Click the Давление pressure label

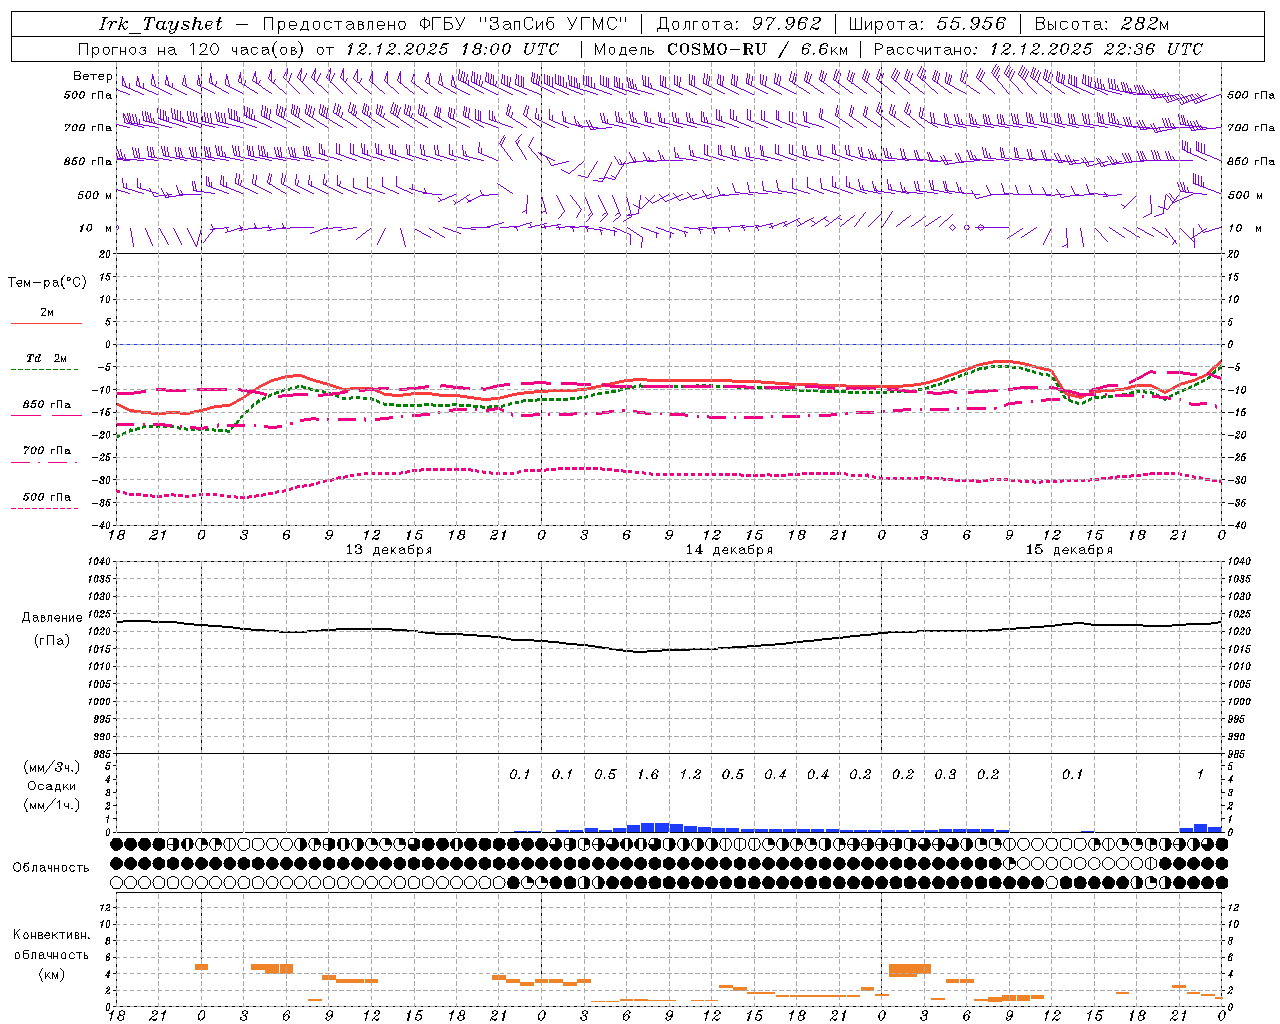(x=50, y=618)
